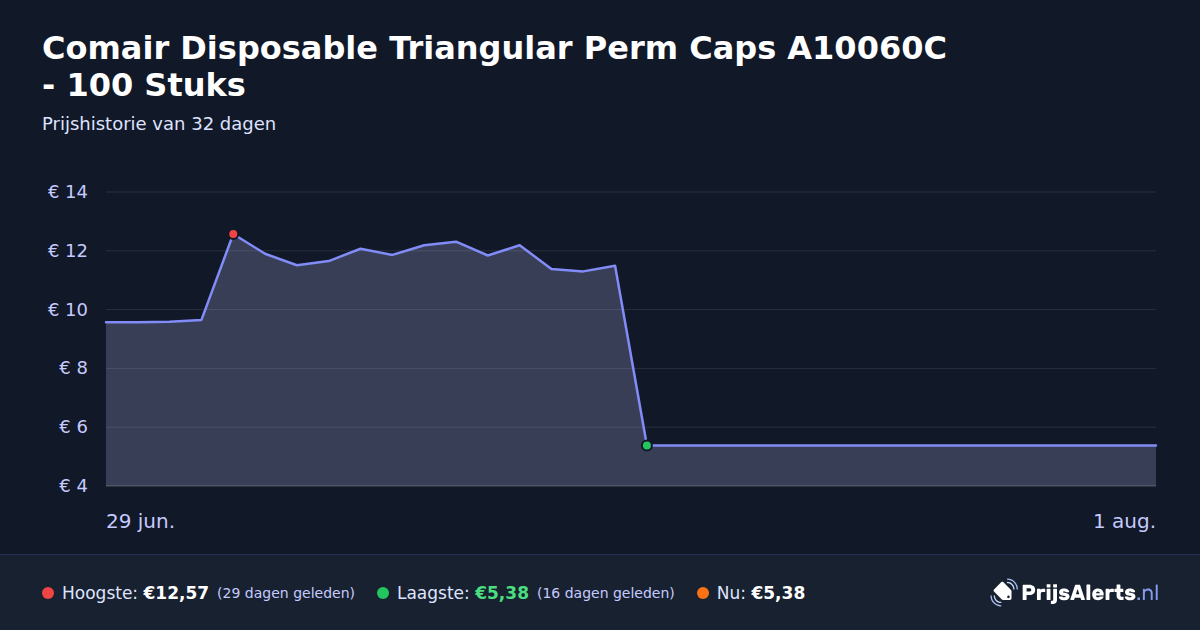Viewport: 1200px width, 630px height.
Task: Open the PrijsAlerts.nl brand link
Action: click(x=1075, y=593)
